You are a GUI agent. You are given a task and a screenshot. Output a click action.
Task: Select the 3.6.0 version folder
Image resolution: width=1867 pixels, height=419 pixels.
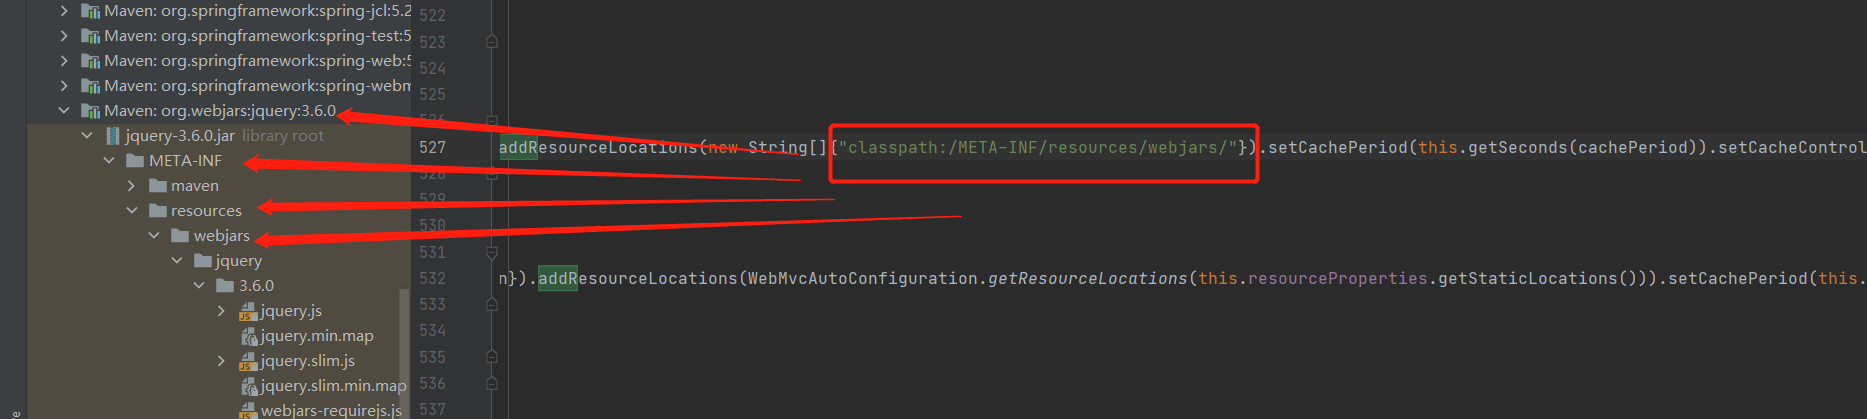pyautogui.click(x=256, y=286)
